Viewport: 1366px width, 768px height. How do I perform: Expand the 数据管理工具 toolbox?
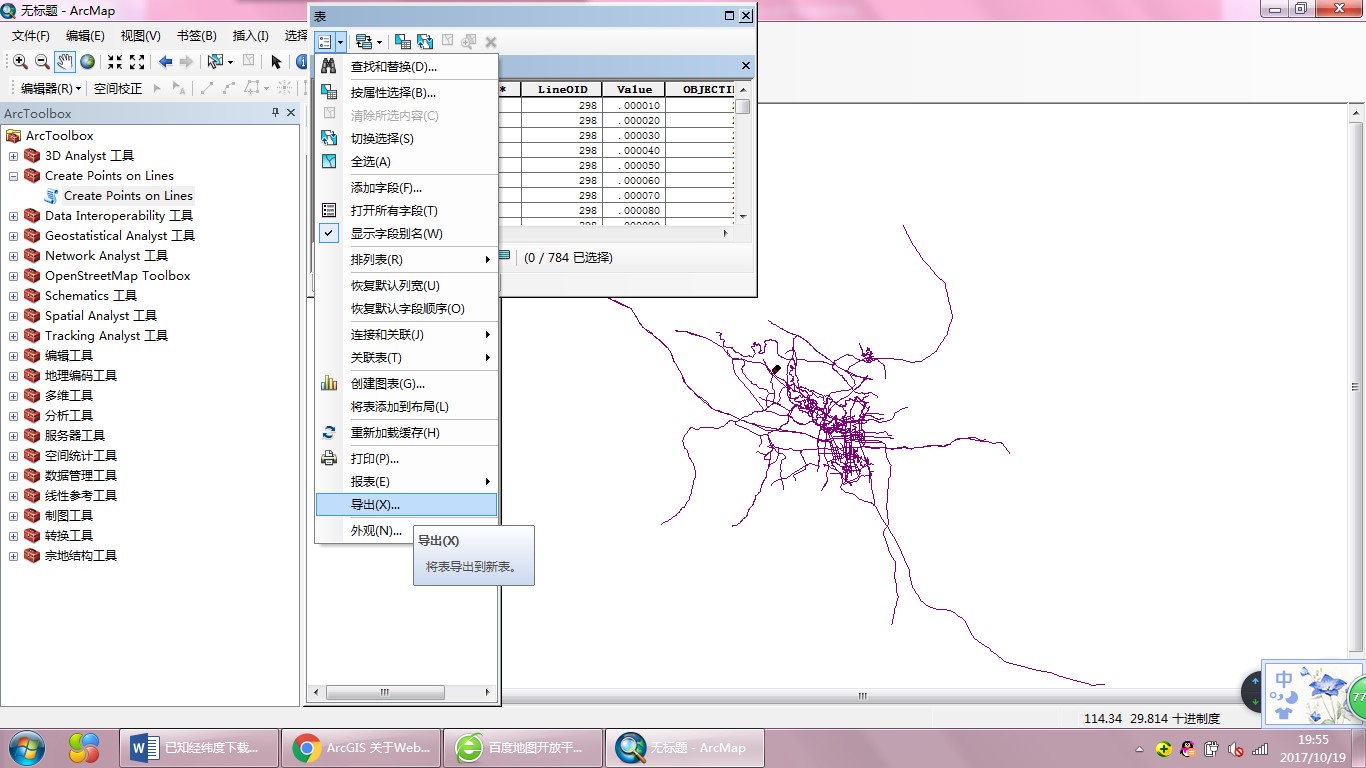click(13, 476)
